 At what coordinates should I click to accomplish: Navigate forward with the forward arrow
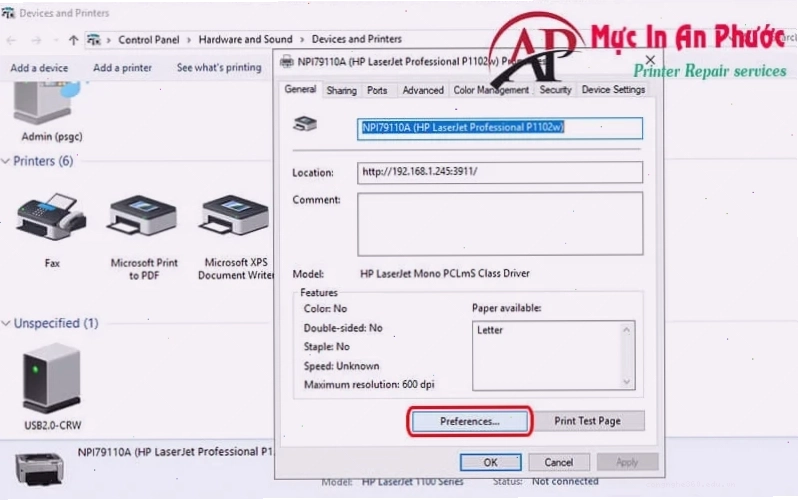pyautogui.click(x=36, y=40)
